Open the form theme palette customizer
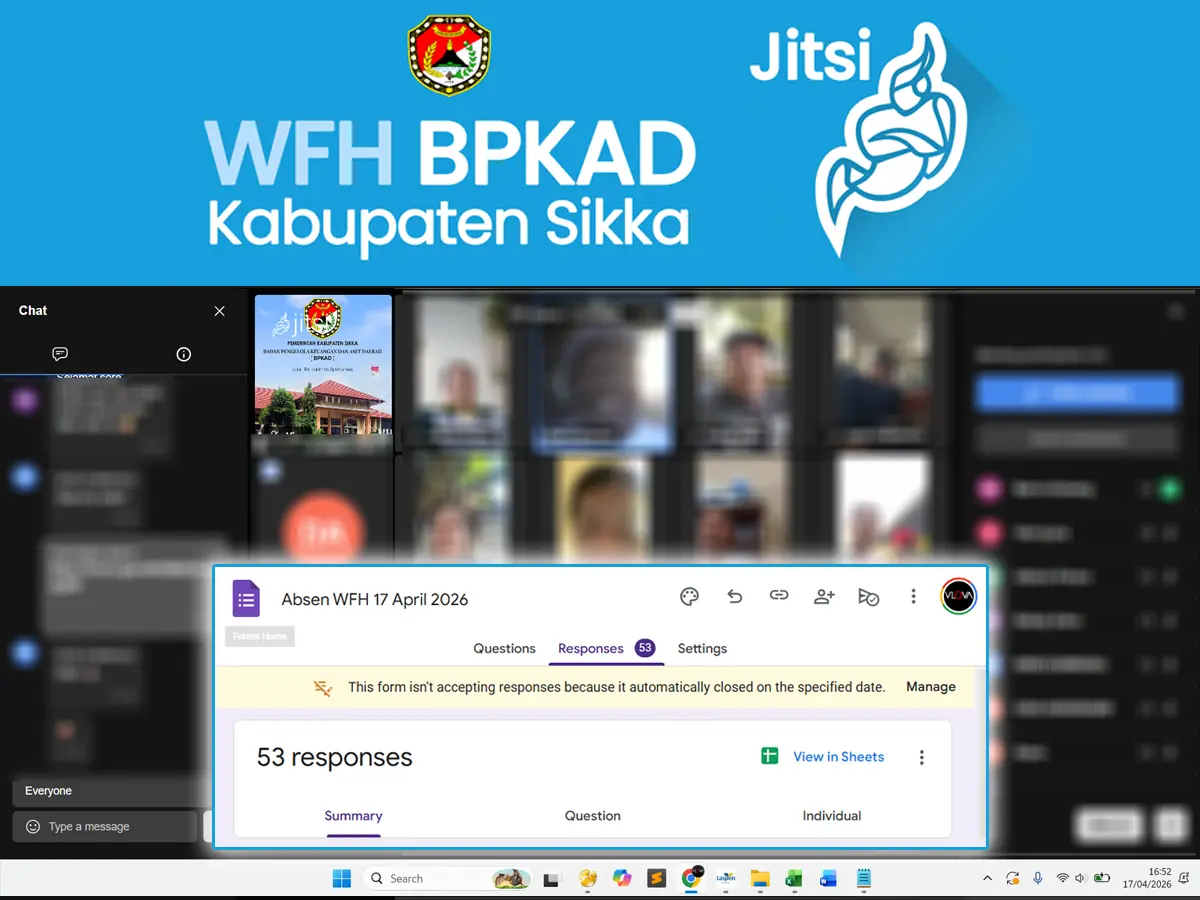1200x900 pixels. (689, 597)
